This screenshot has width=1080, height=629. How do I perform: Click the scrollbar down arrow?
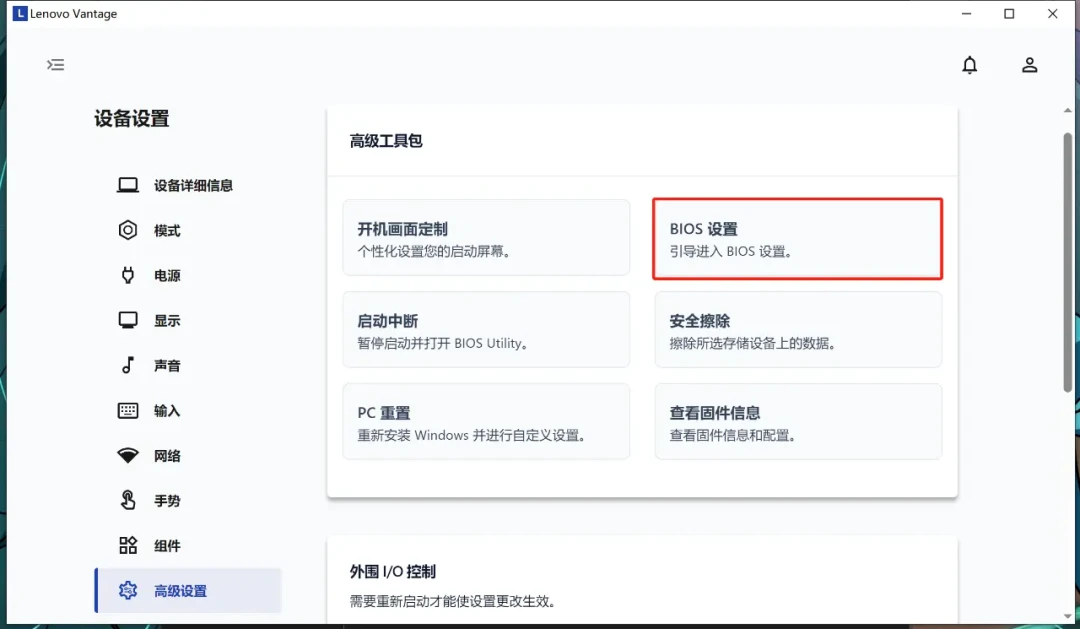coord(1068,616)
